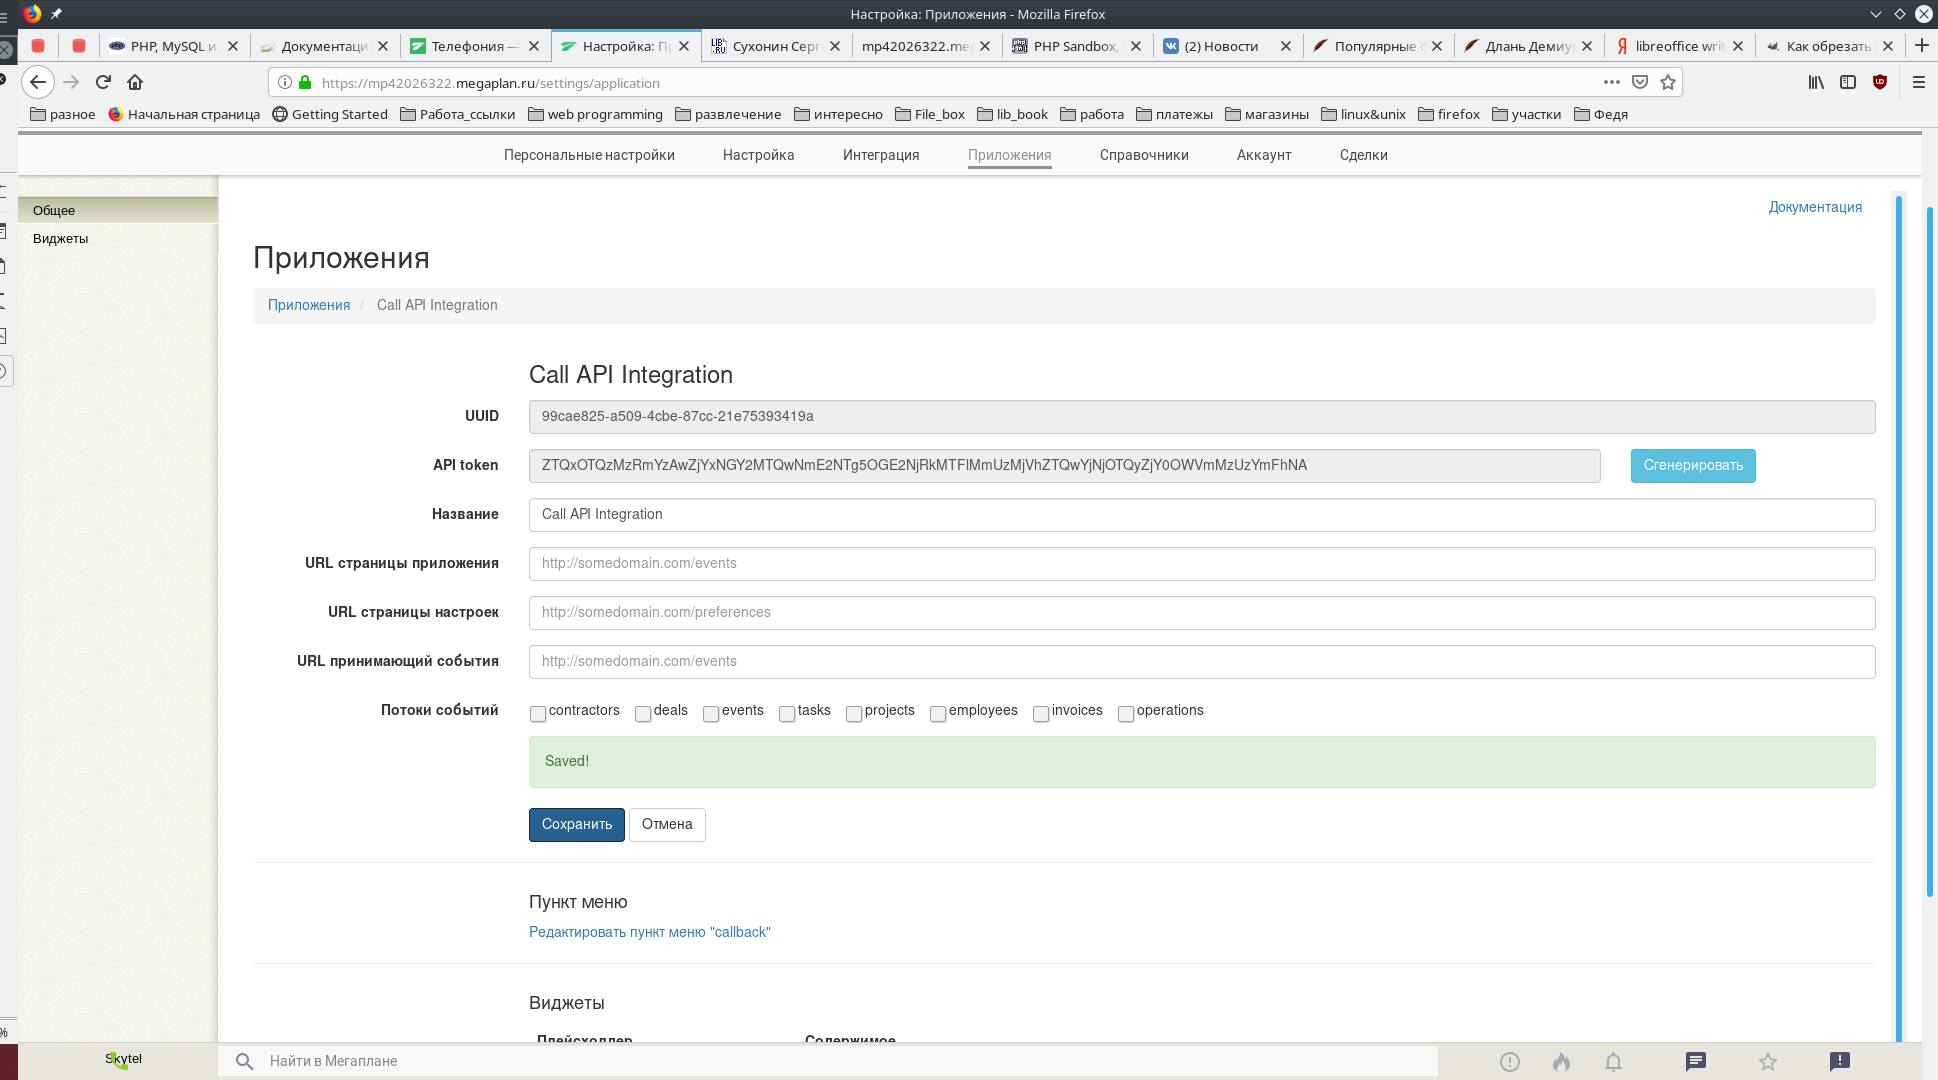Open Firefox library icon

click(x=1816, y=82)
